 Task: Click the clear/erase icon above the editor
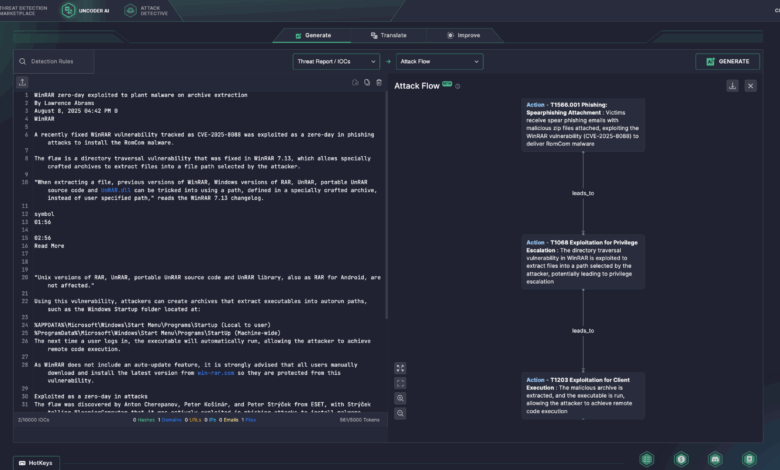point(355,83)
